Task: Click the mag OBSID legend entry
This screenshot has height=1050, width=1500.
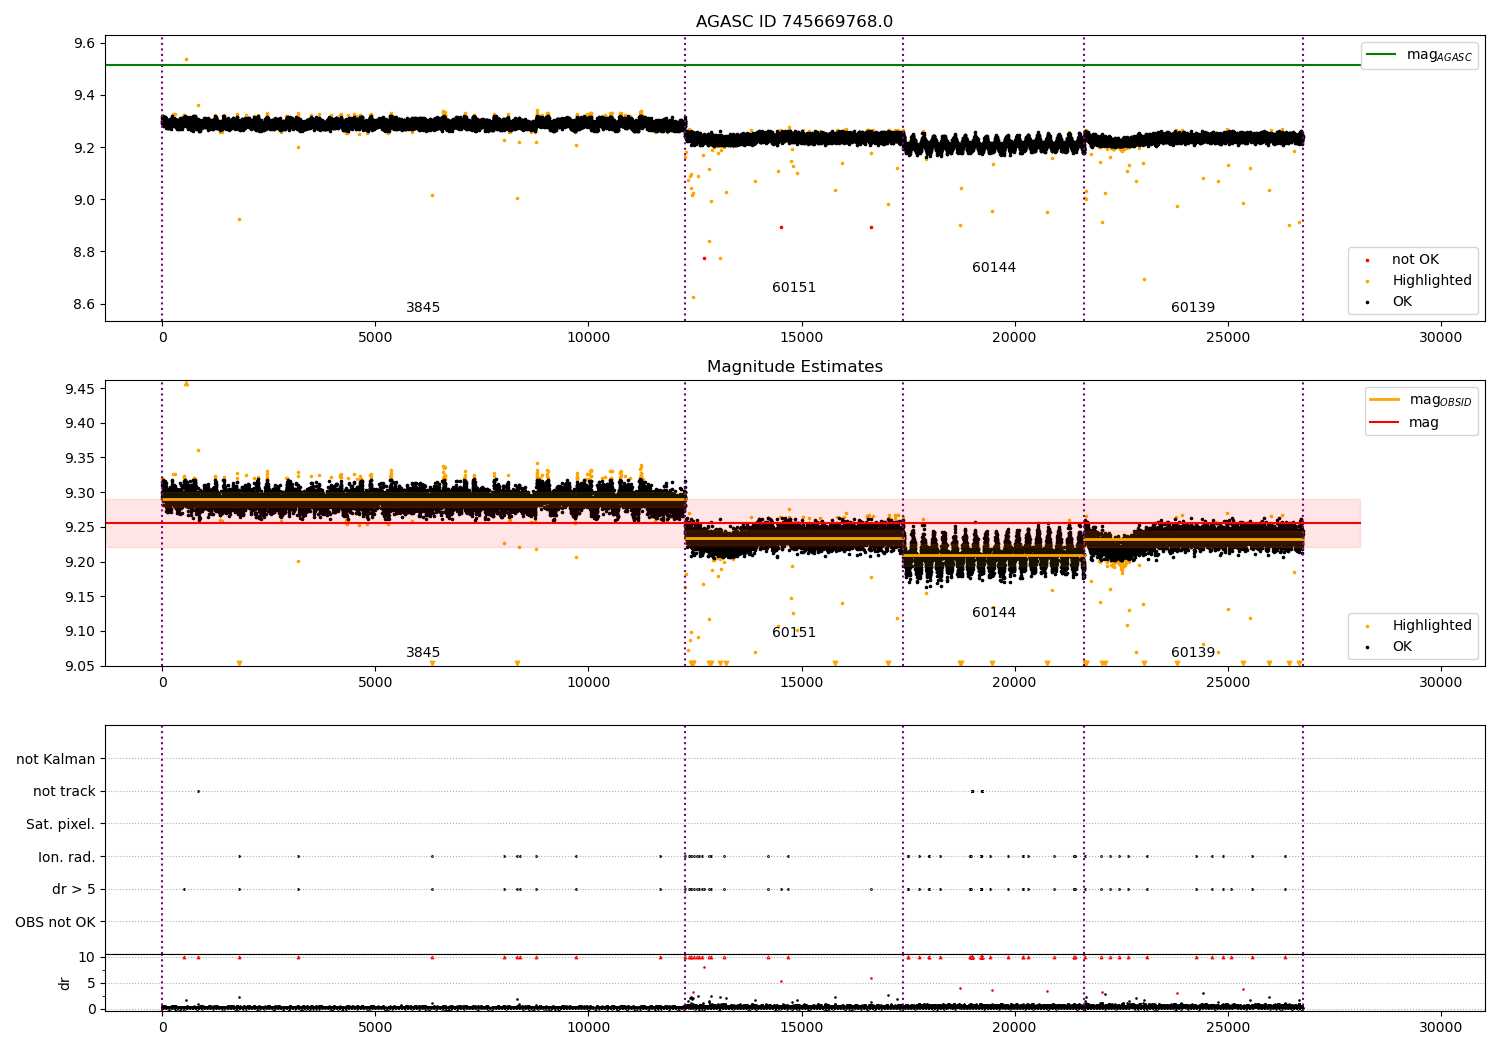Action: pyautogui.click(x=1421, y=400)
